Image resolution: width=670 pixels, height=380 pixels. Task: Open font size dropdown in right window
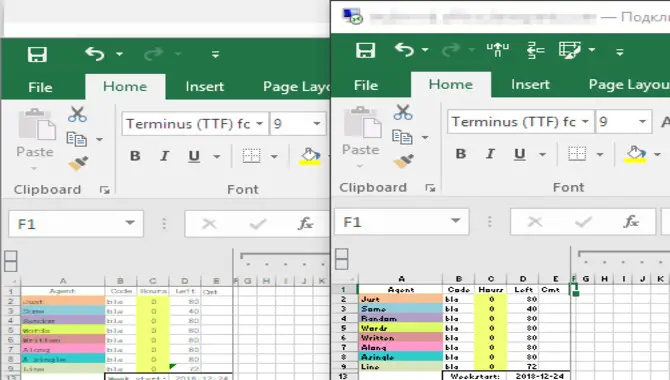642,122
